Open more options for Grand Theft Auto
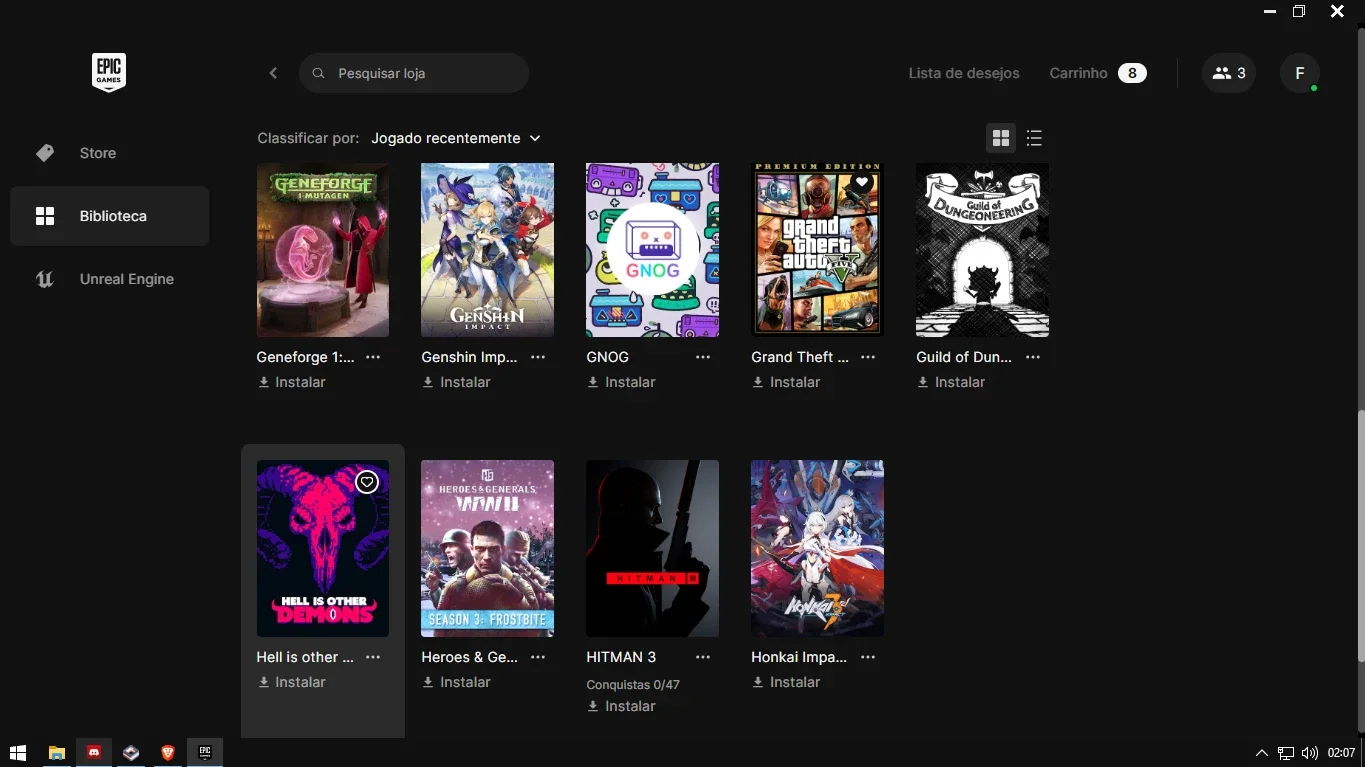 coord(868,357)
